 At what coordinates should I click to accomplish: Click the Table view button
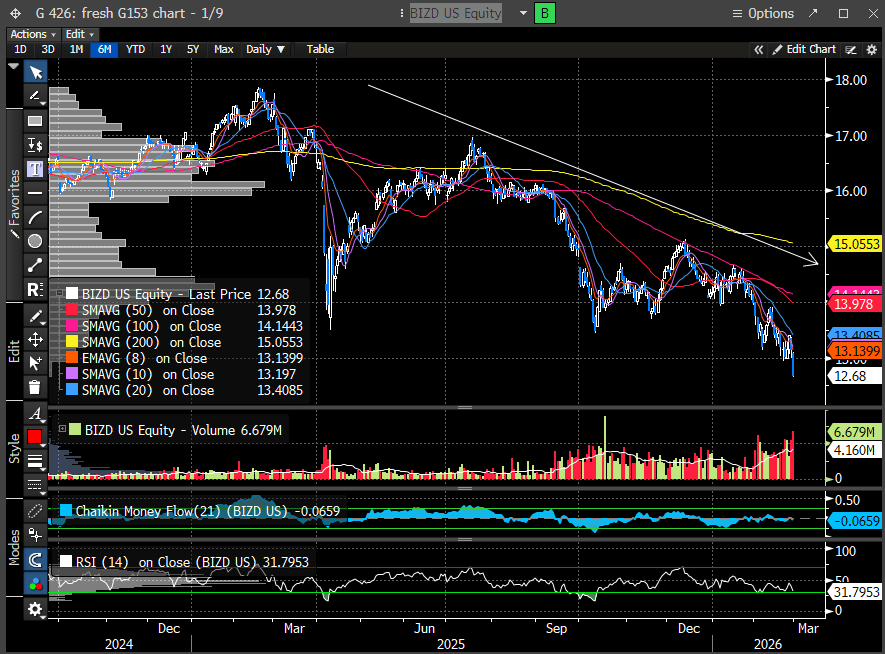pyautogui.click(x=320, y=49)
